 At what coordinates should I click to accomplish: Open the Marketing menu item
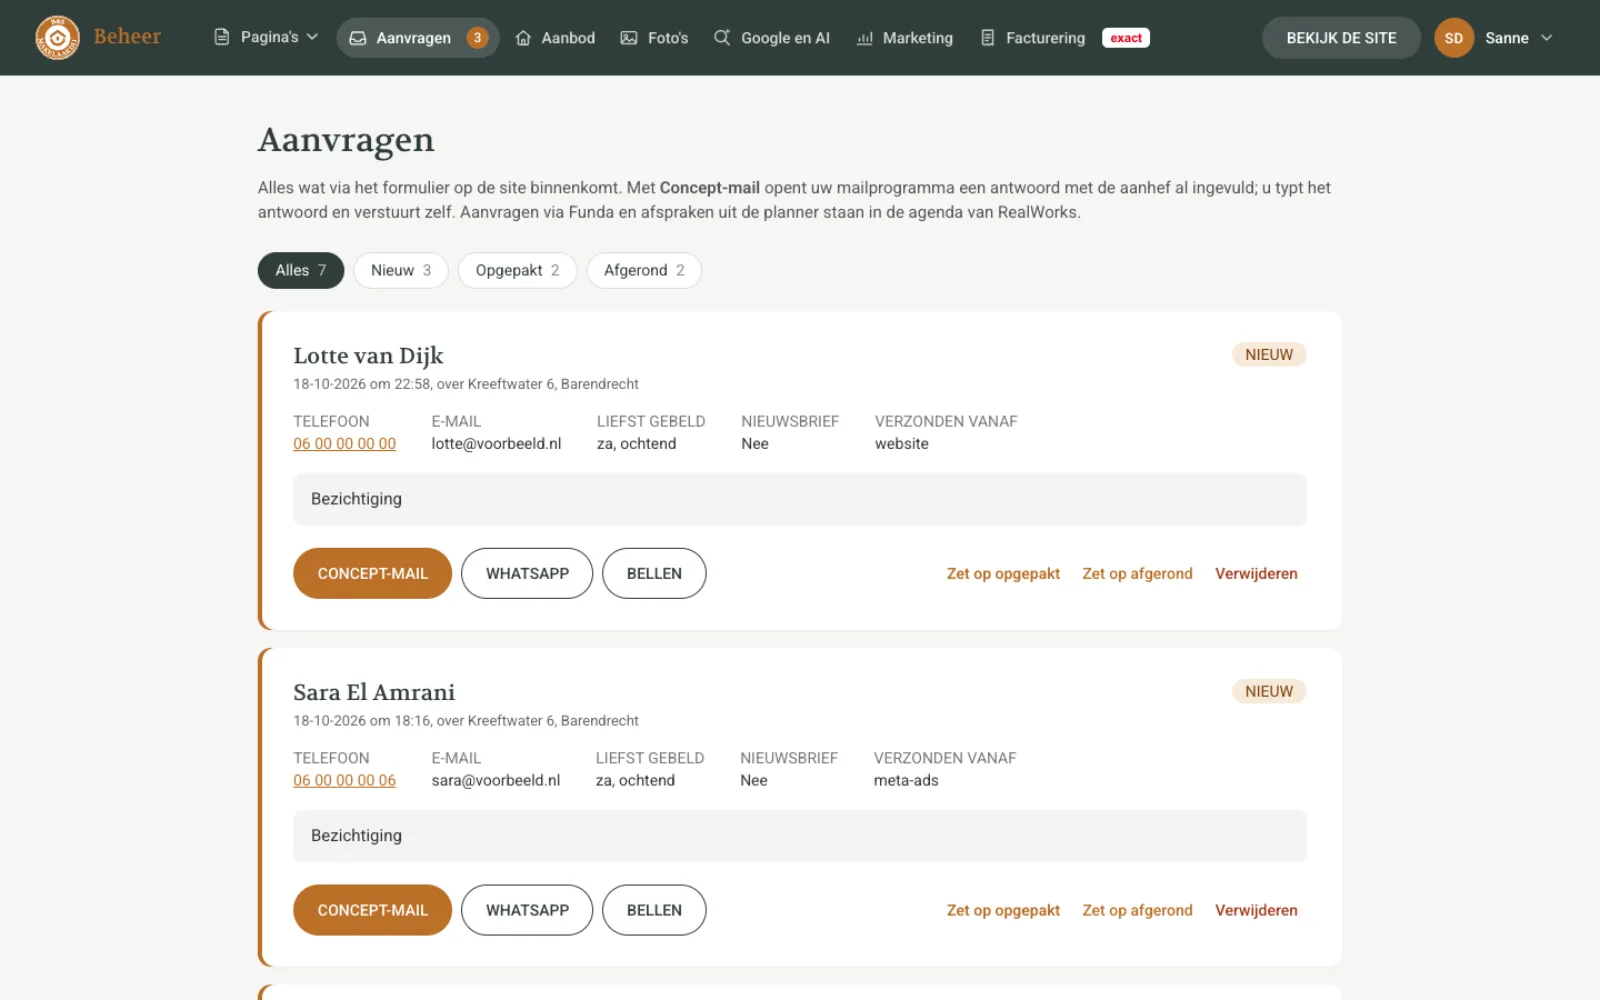pos(905,38)
